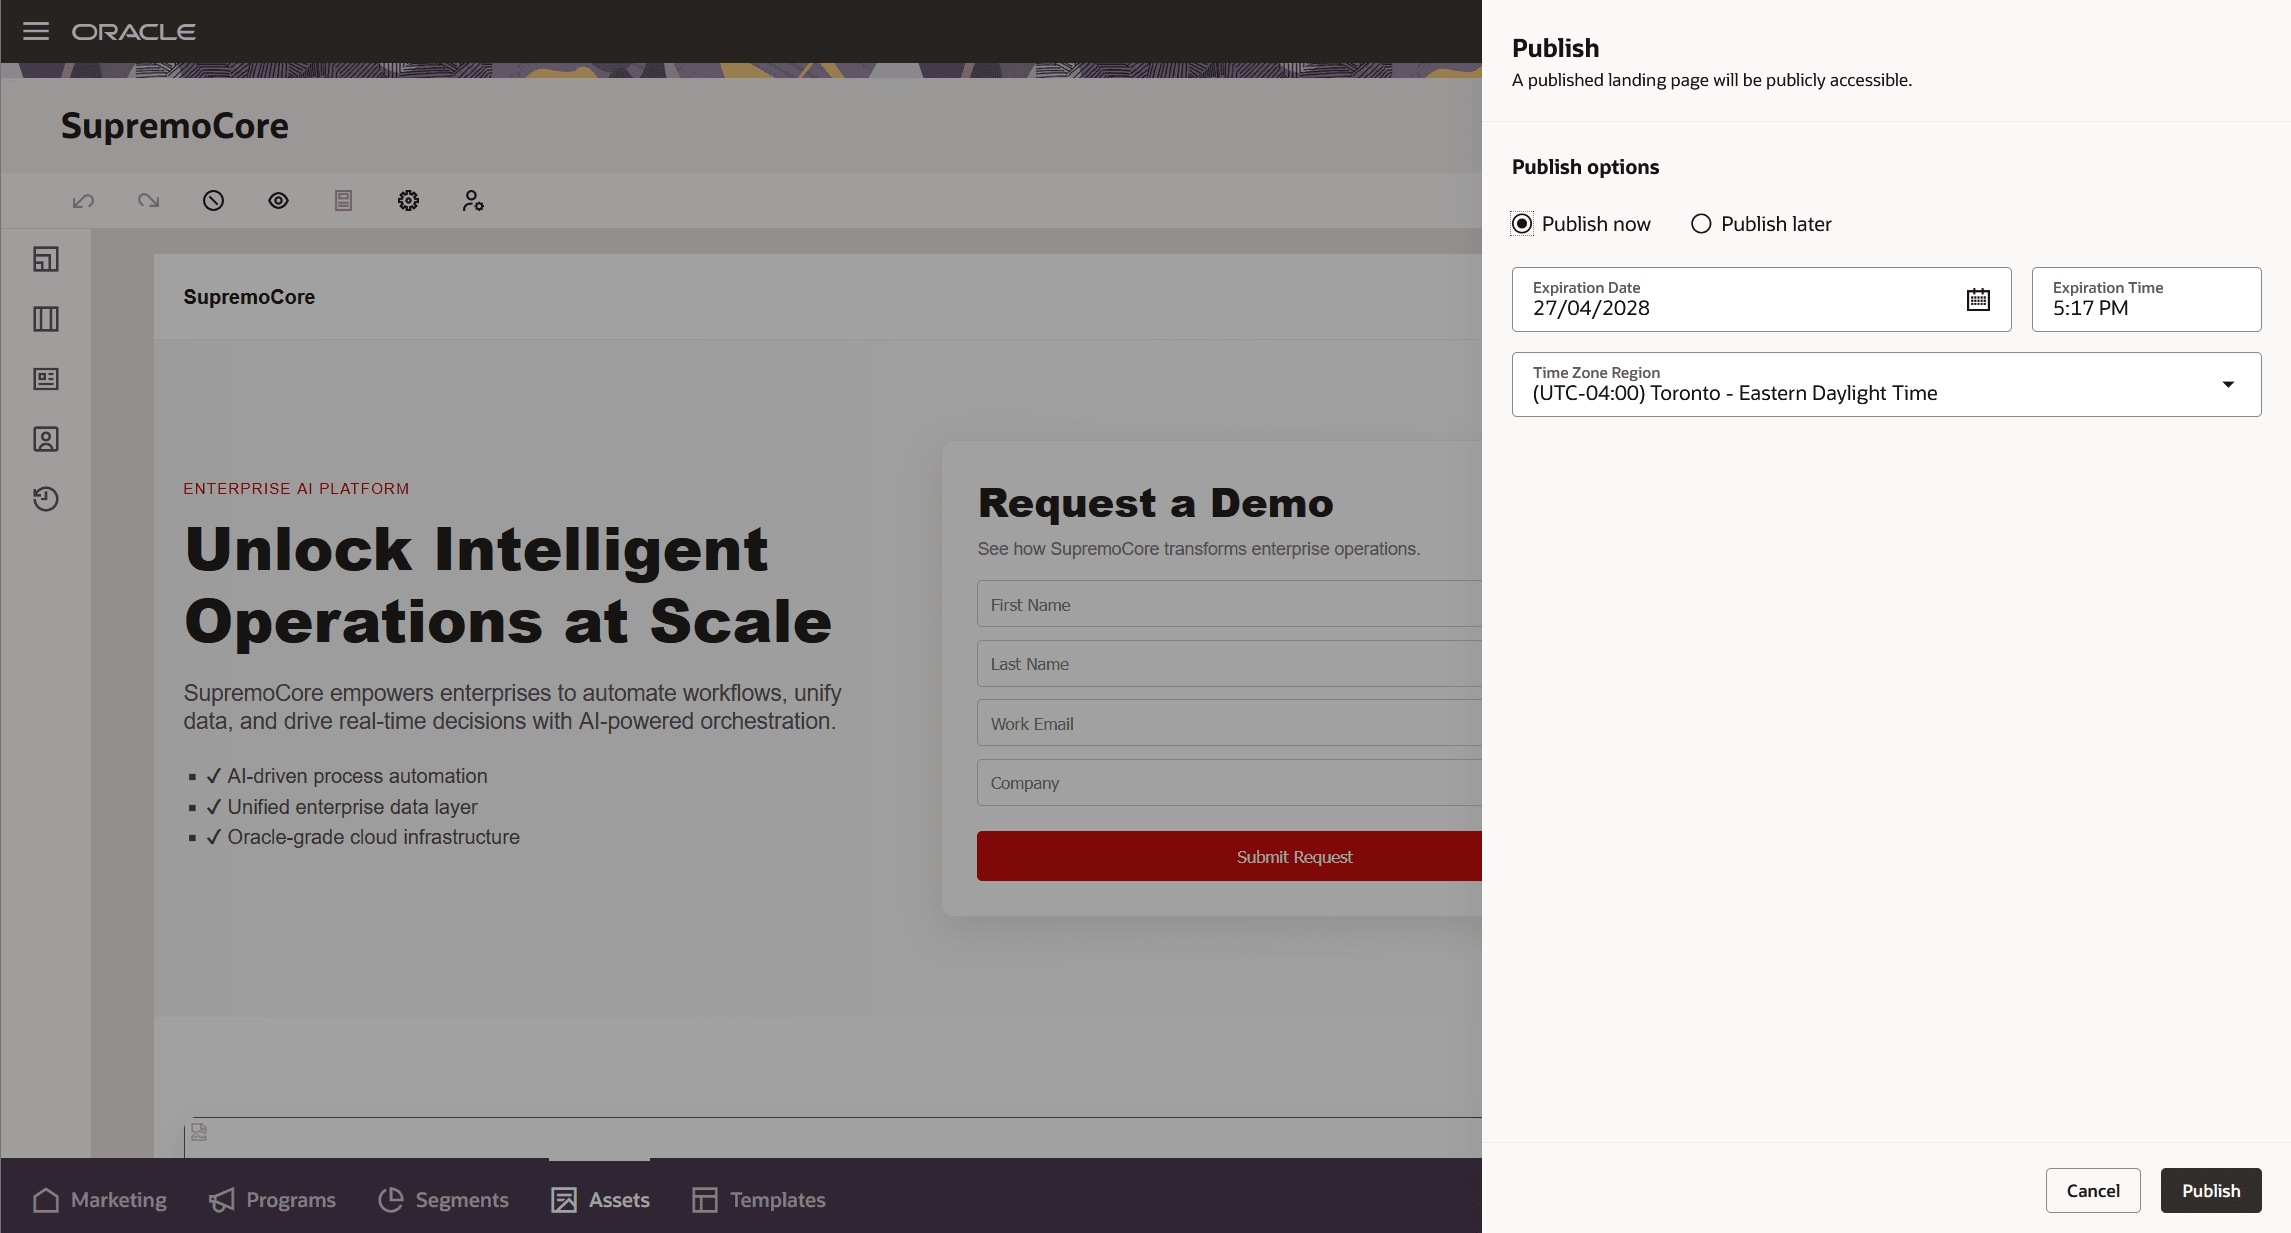This screenshot has width=2291, height=1233.
Task: Click the Cancel button
Action: click(x=2093, y=1190)
